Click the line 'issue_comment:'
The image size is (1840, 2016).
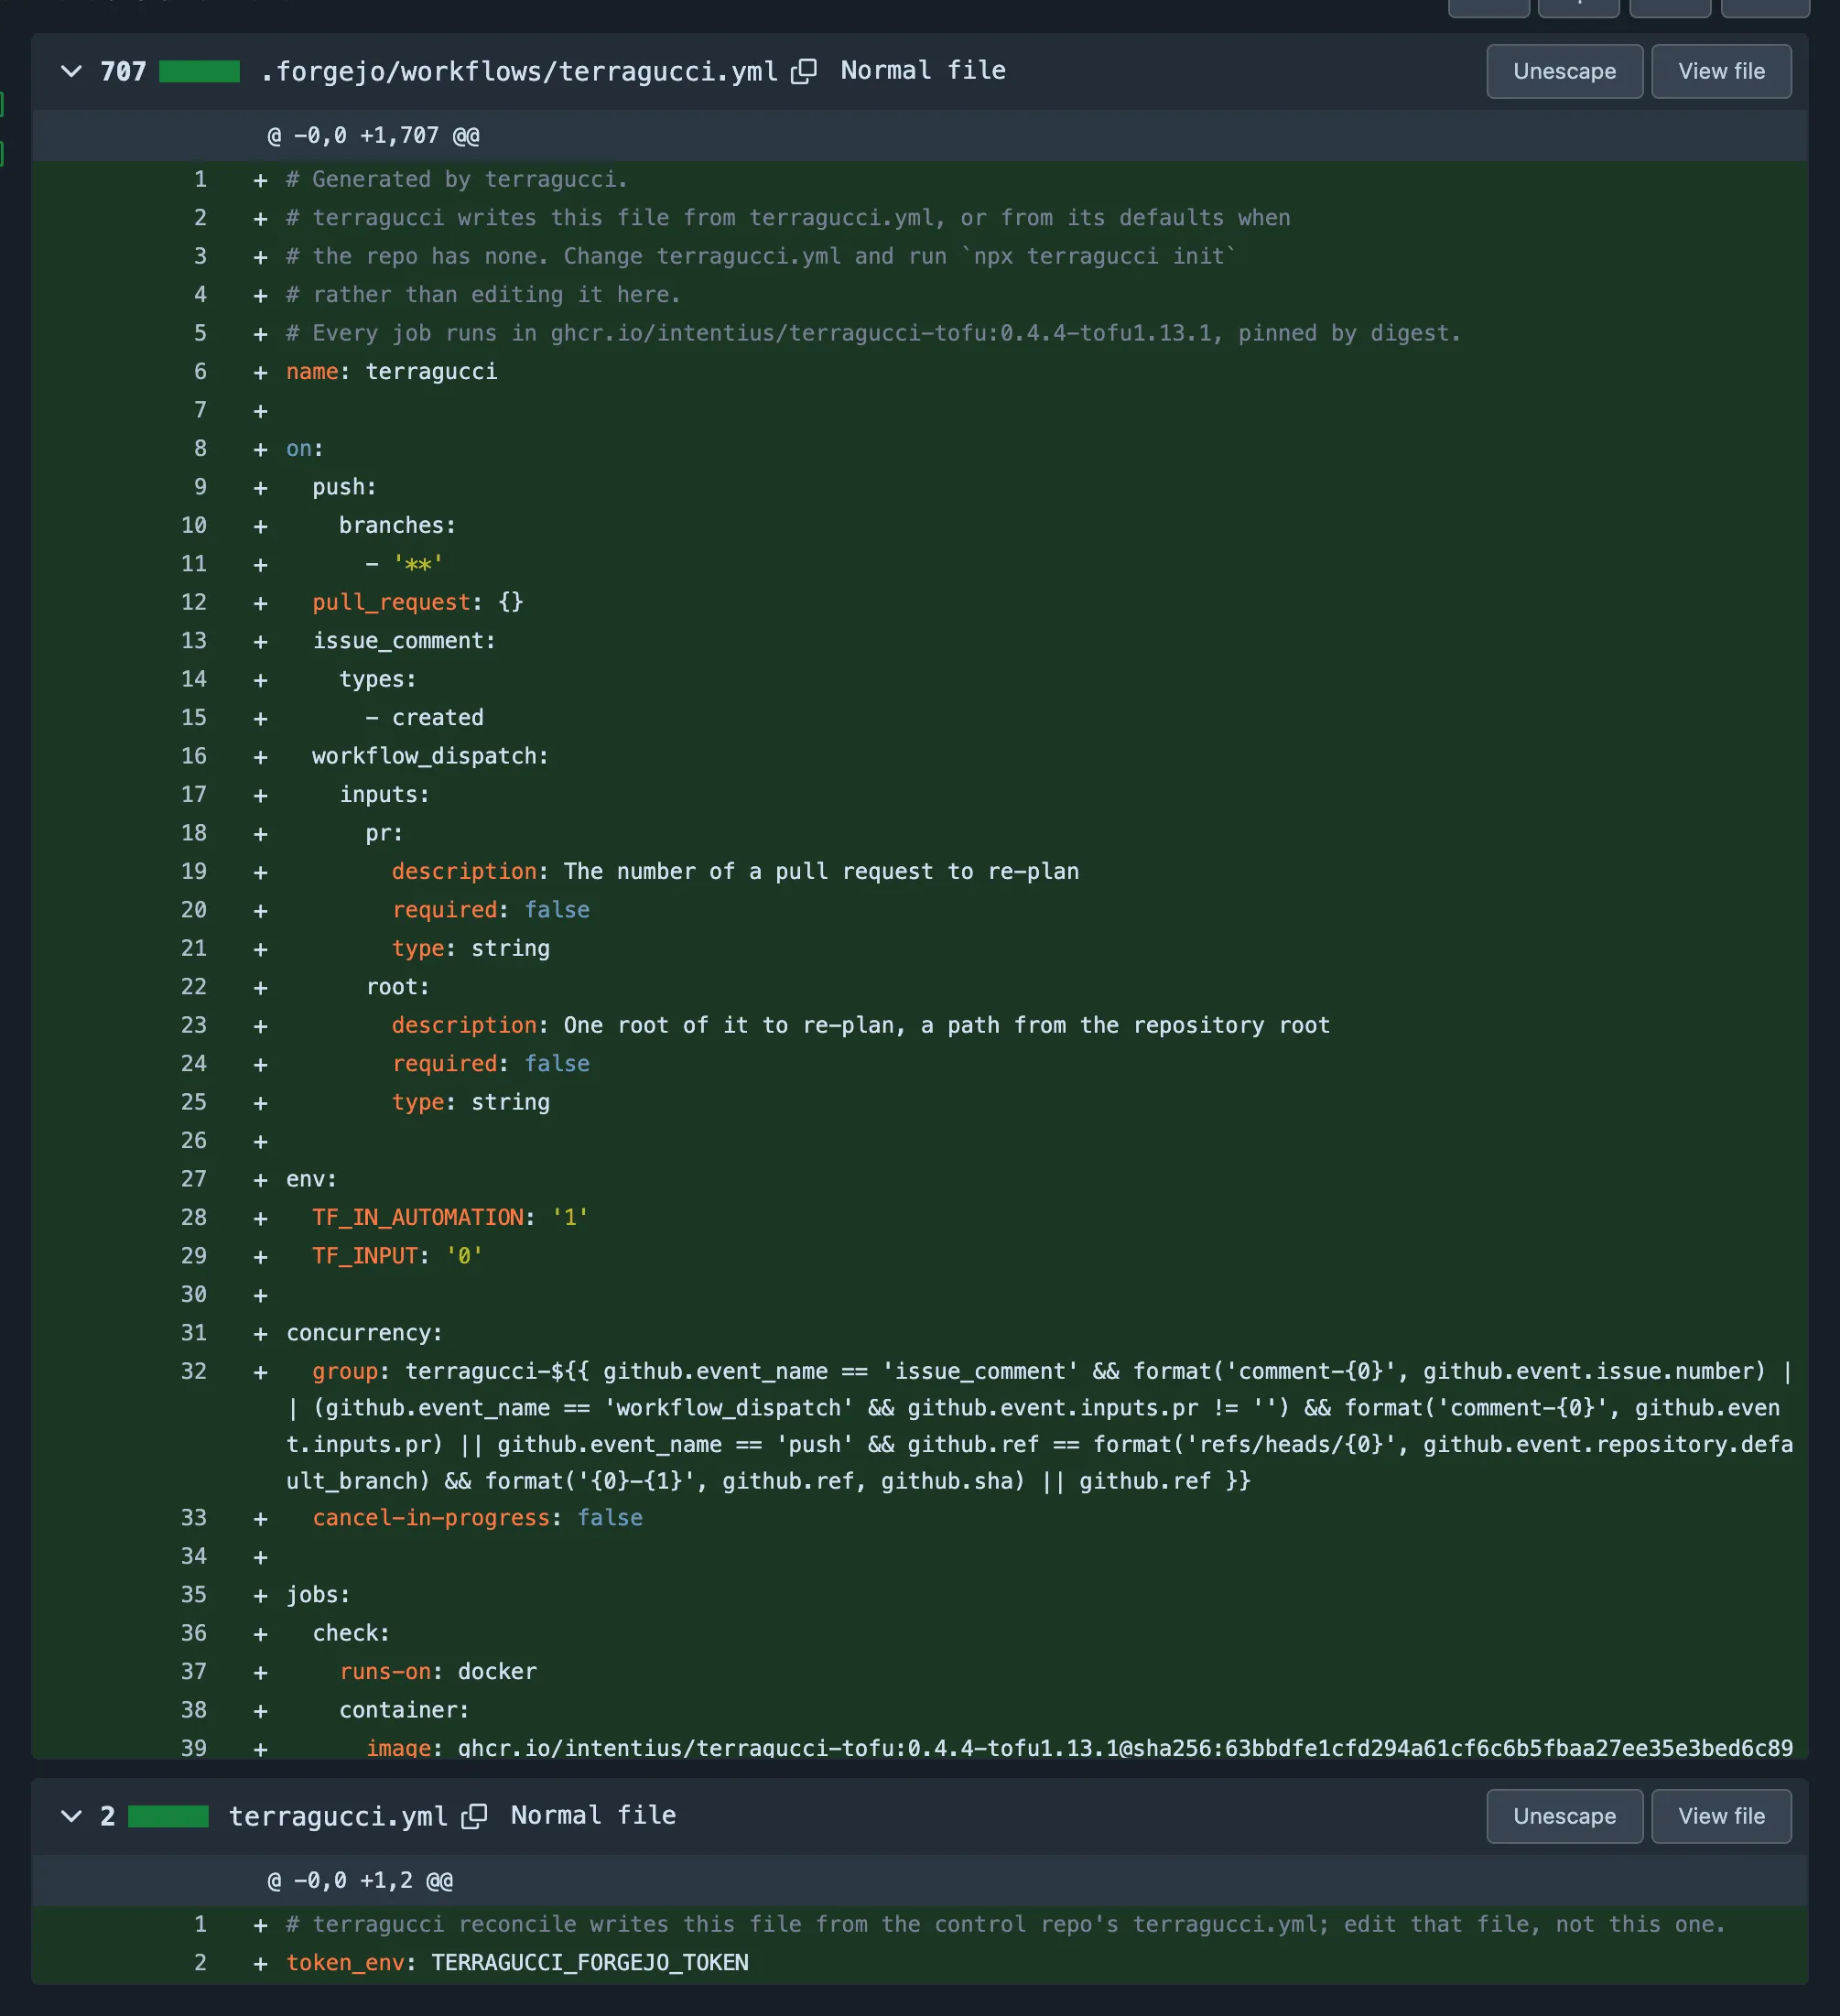tap(404, 641)
